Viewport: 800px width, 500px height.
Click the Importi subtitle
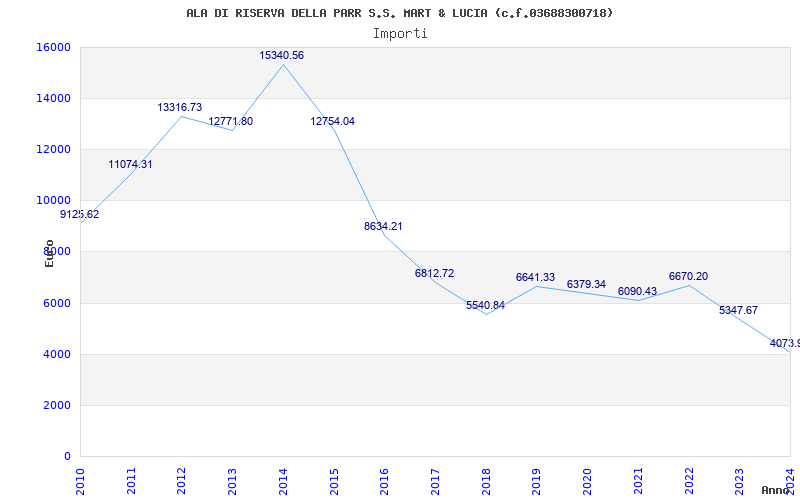(400, 34)
